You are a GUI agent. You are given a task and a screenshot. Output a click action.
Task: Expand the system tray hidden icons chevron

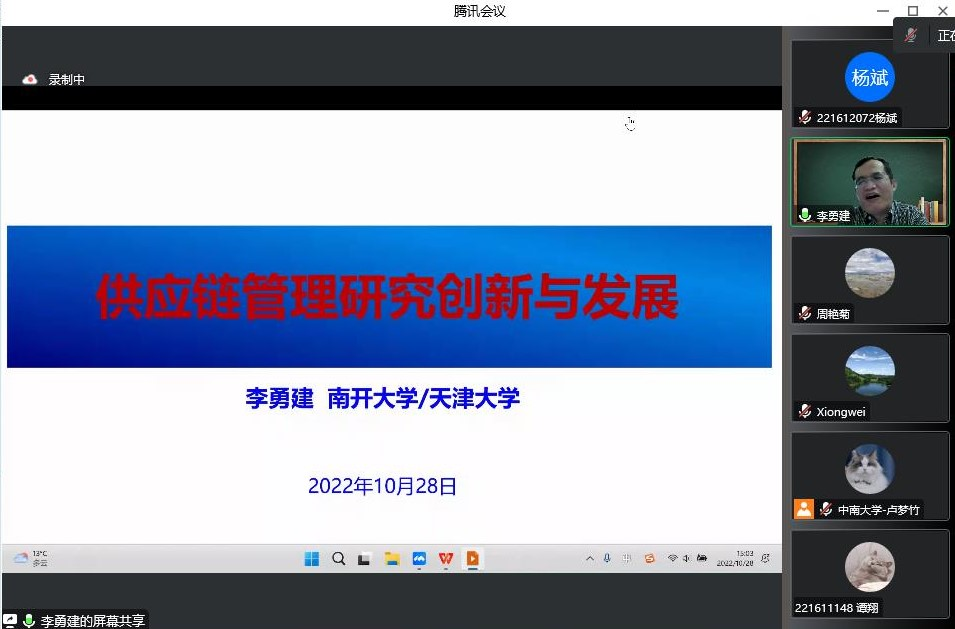click(590, 559)
